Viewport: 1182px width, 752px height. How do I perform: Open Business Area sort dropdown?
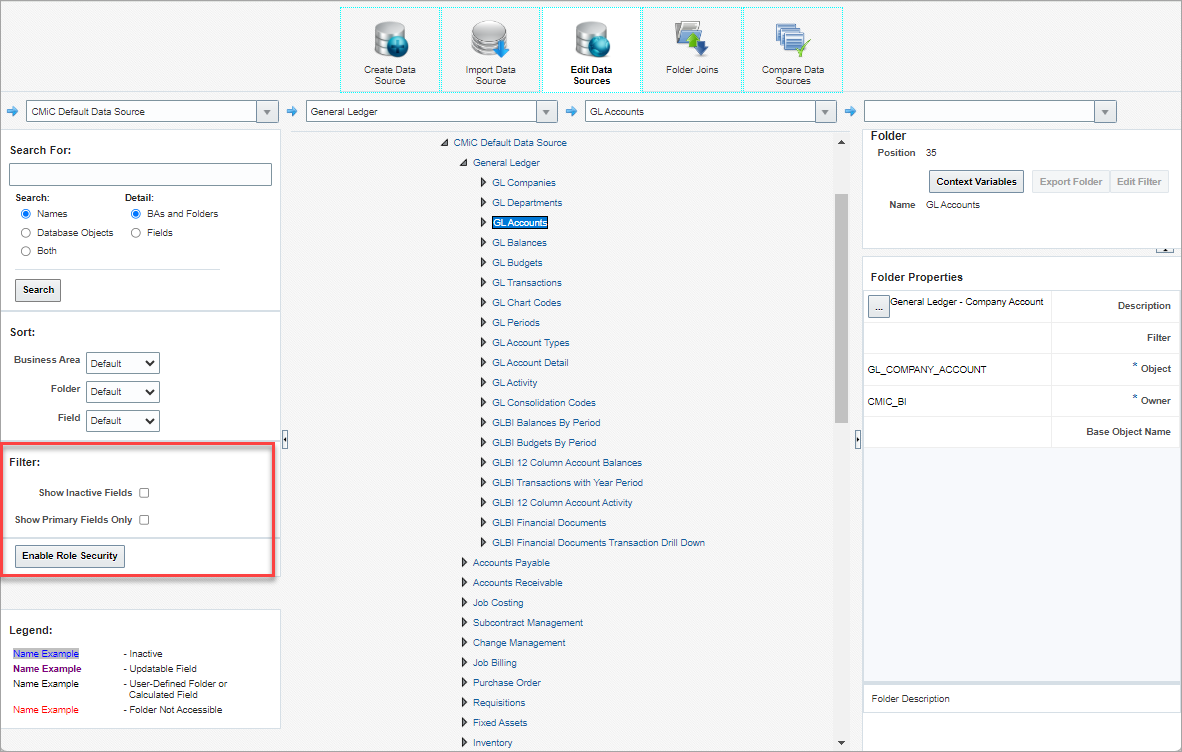pos(123,363)
